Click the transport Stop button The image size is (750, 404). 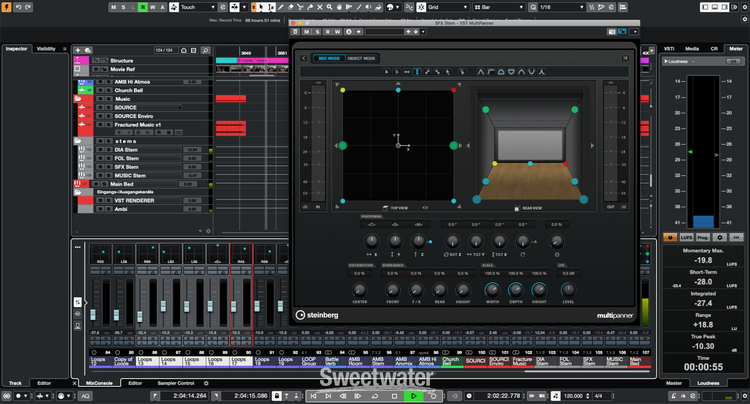point(395,396)
